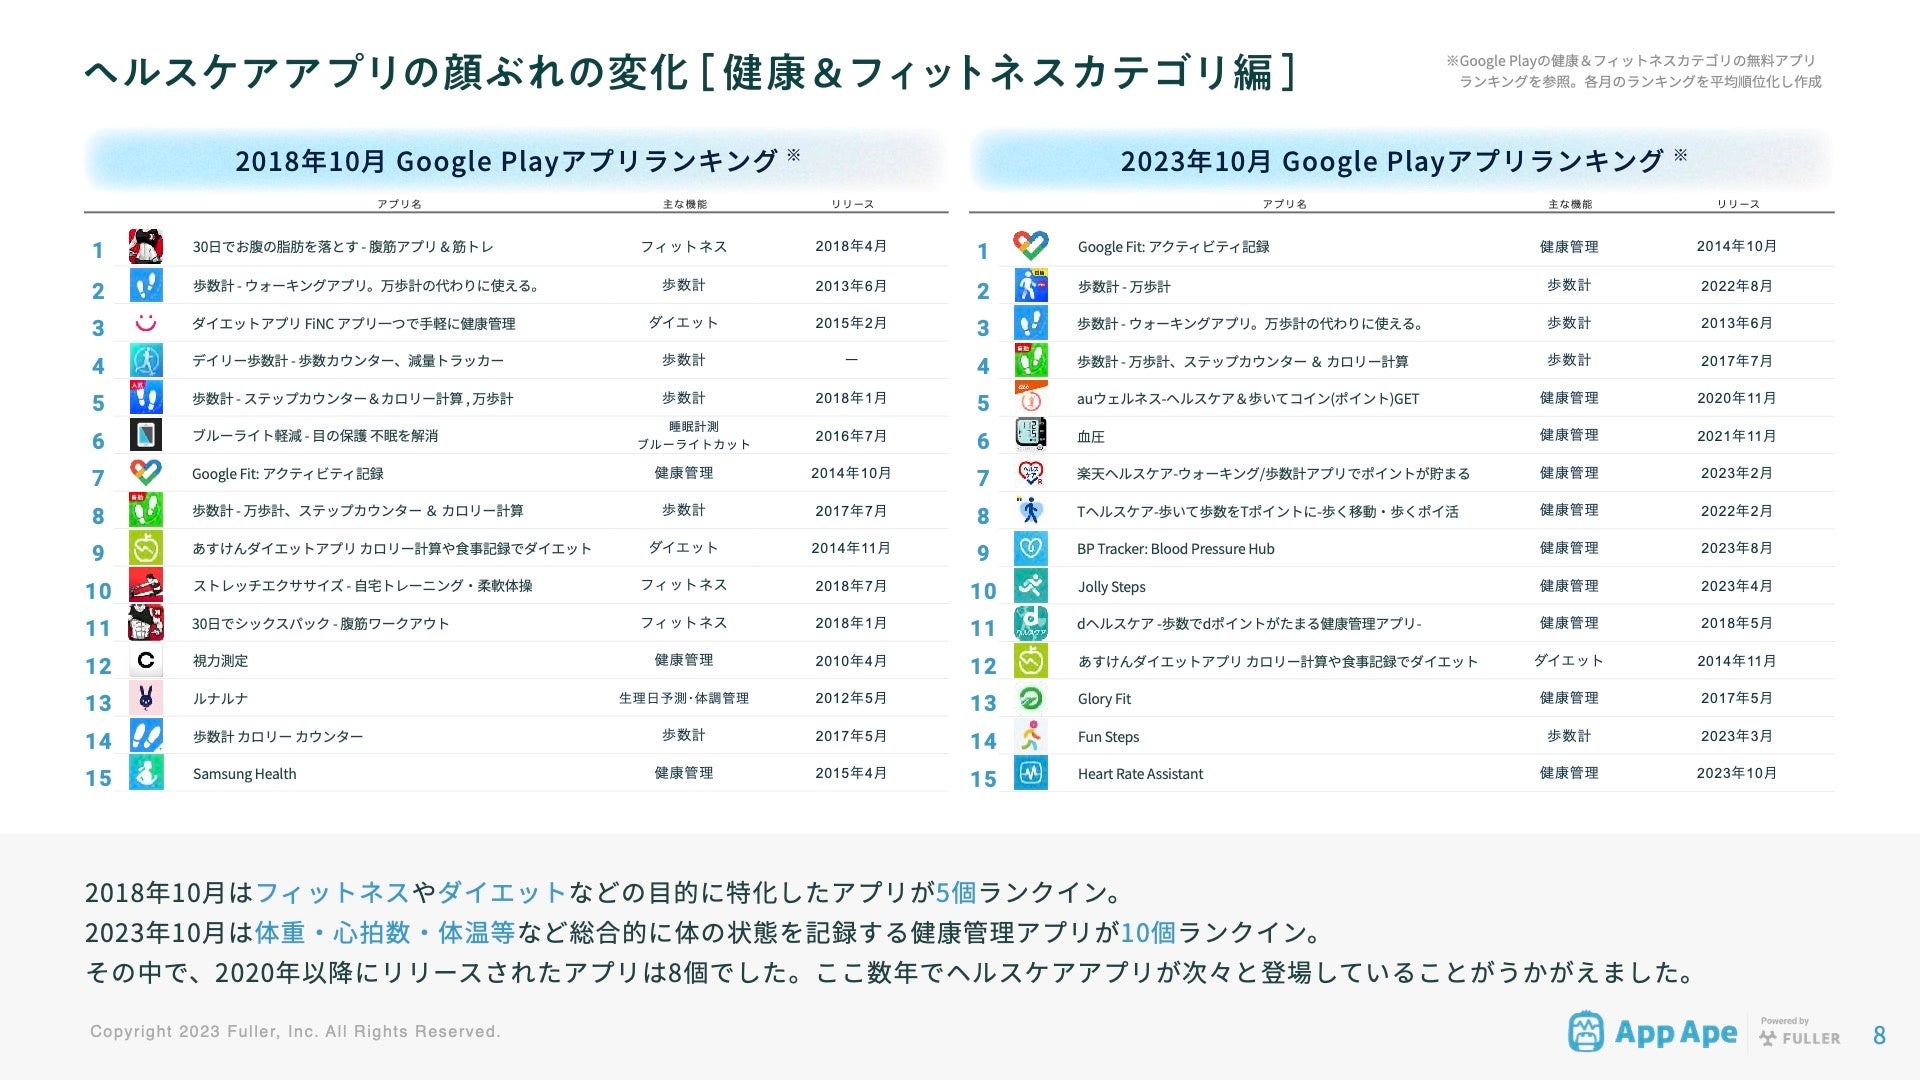Click the FiNC diet app smiley icon

(x=146, y=323)
